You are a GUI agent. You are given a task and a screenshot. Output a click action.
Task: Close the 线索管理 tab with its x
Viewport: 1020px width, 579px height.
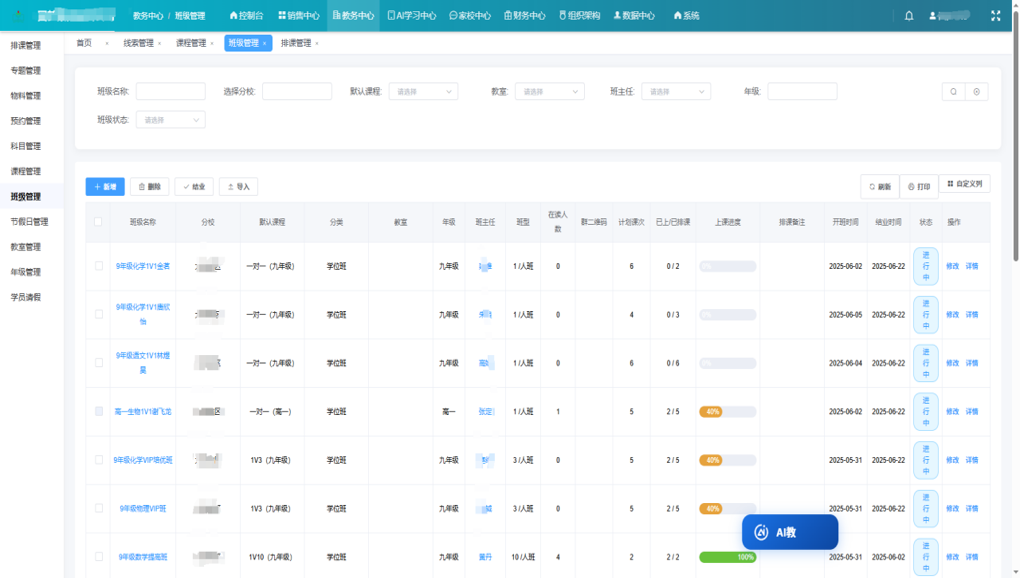point(159,44)
